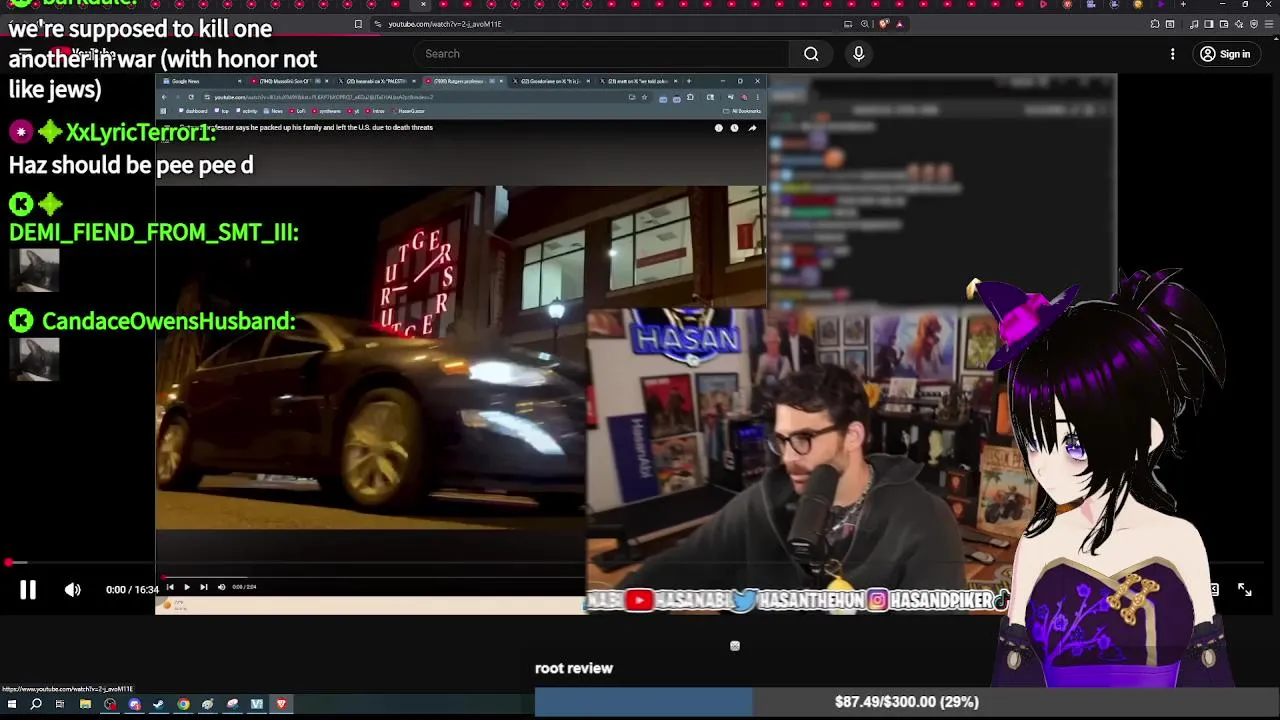Open Google Chrome from the taskbar
Image resolution: width=1280 pixels, height=720 pixels.
coord(183,704)
